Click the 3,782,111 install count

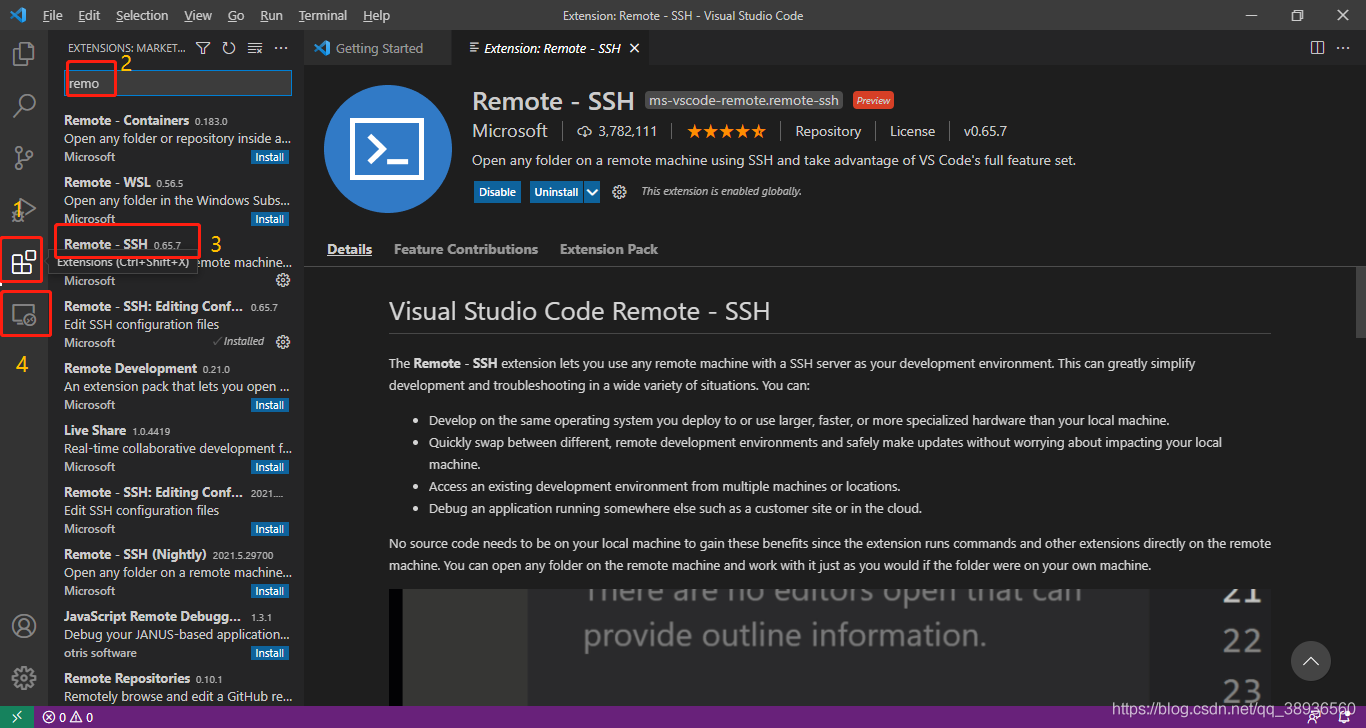point(617,131)
